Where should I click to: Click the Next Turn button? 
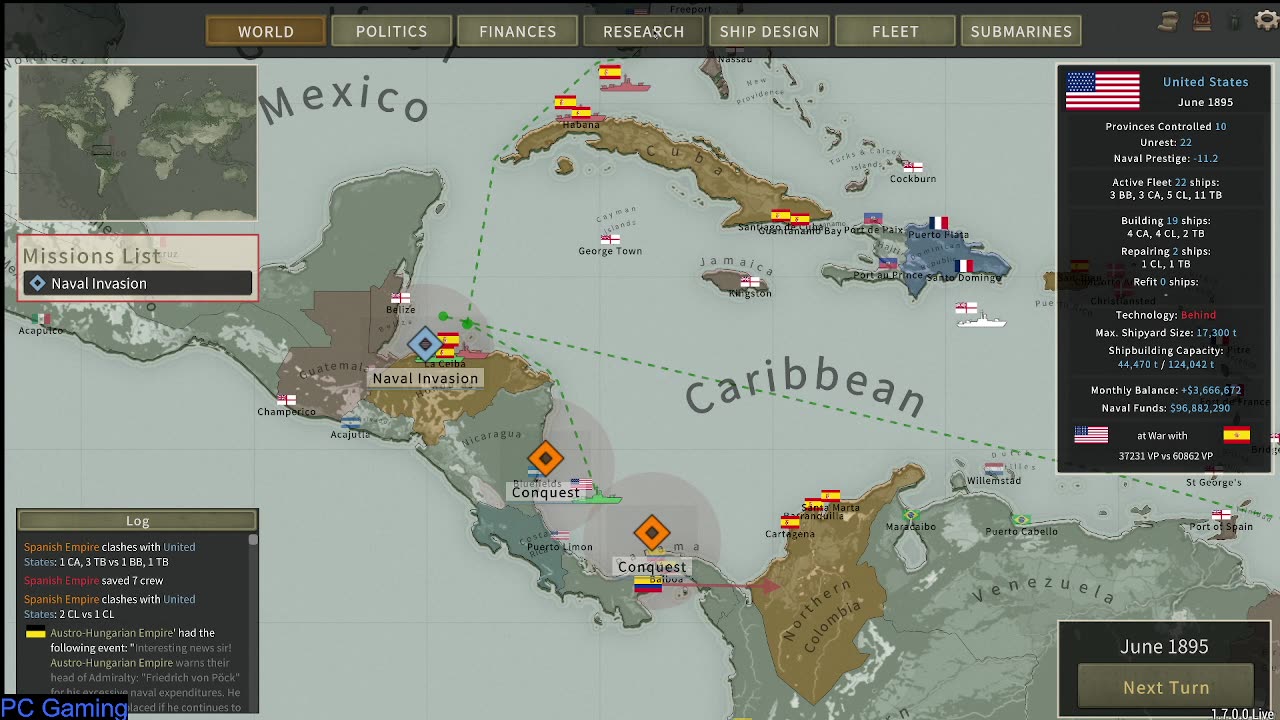[1166, 687]
